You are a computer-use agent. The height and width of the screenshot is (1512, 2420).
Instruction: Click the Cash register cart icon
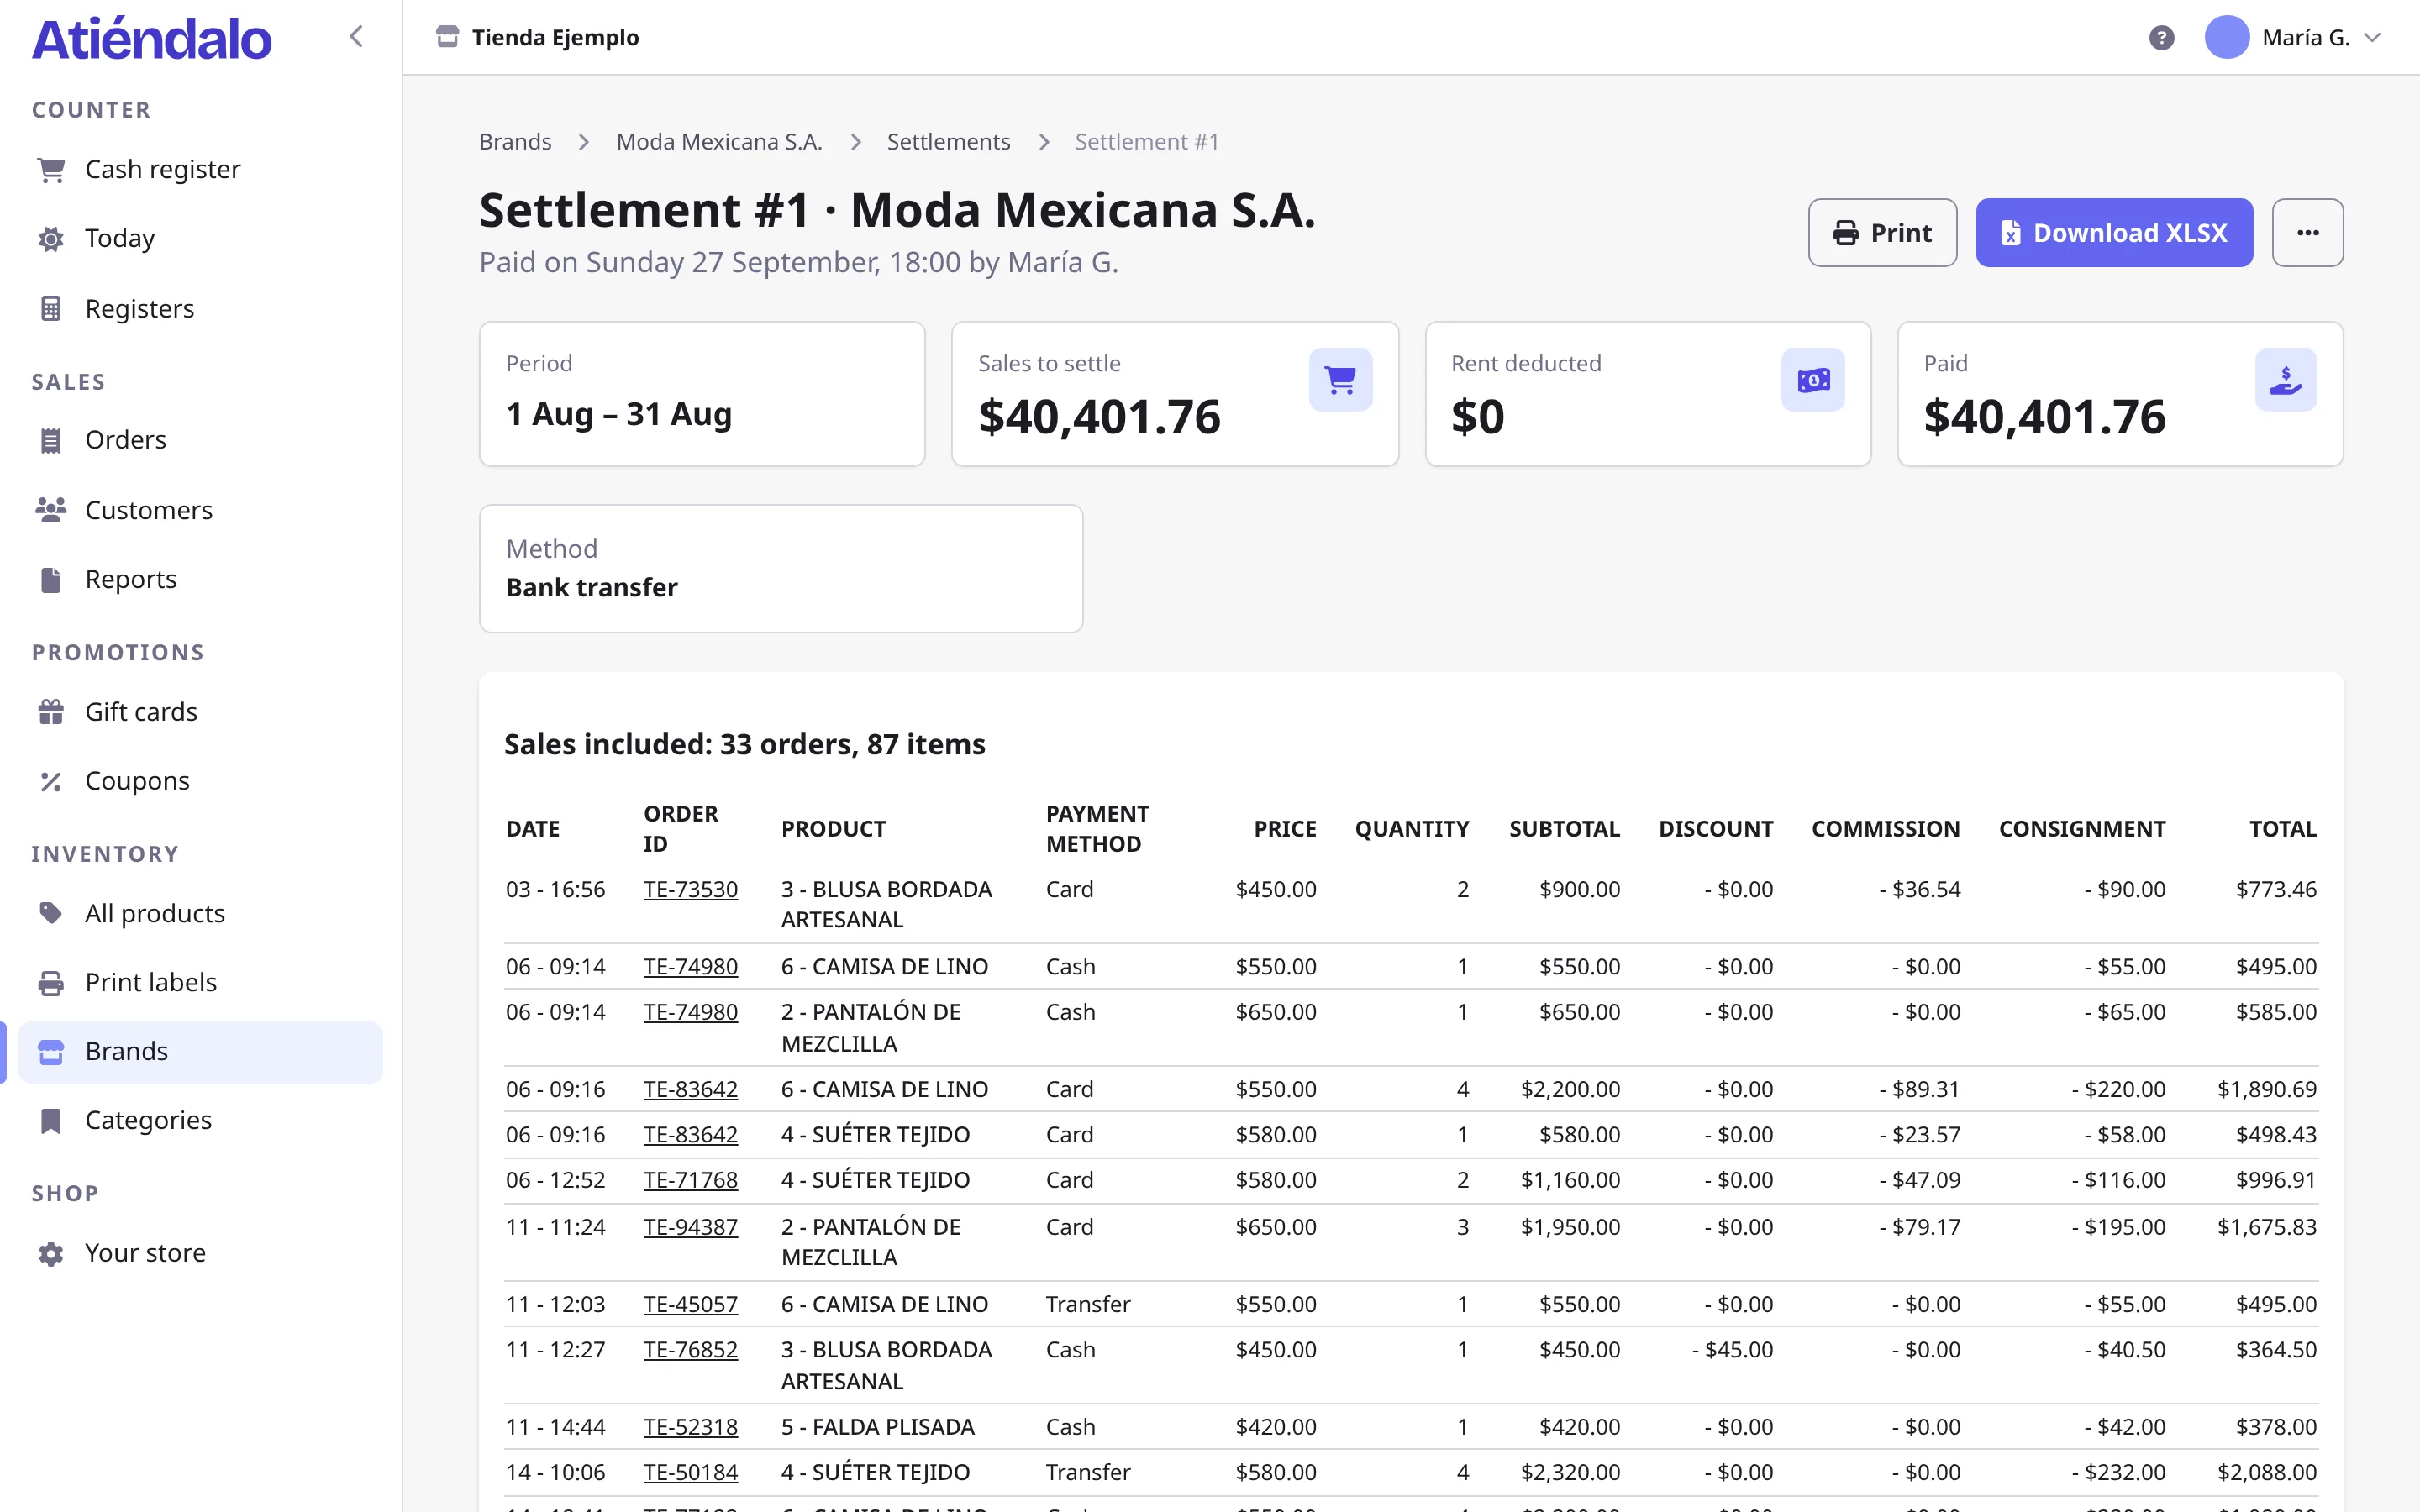[51, 170]
